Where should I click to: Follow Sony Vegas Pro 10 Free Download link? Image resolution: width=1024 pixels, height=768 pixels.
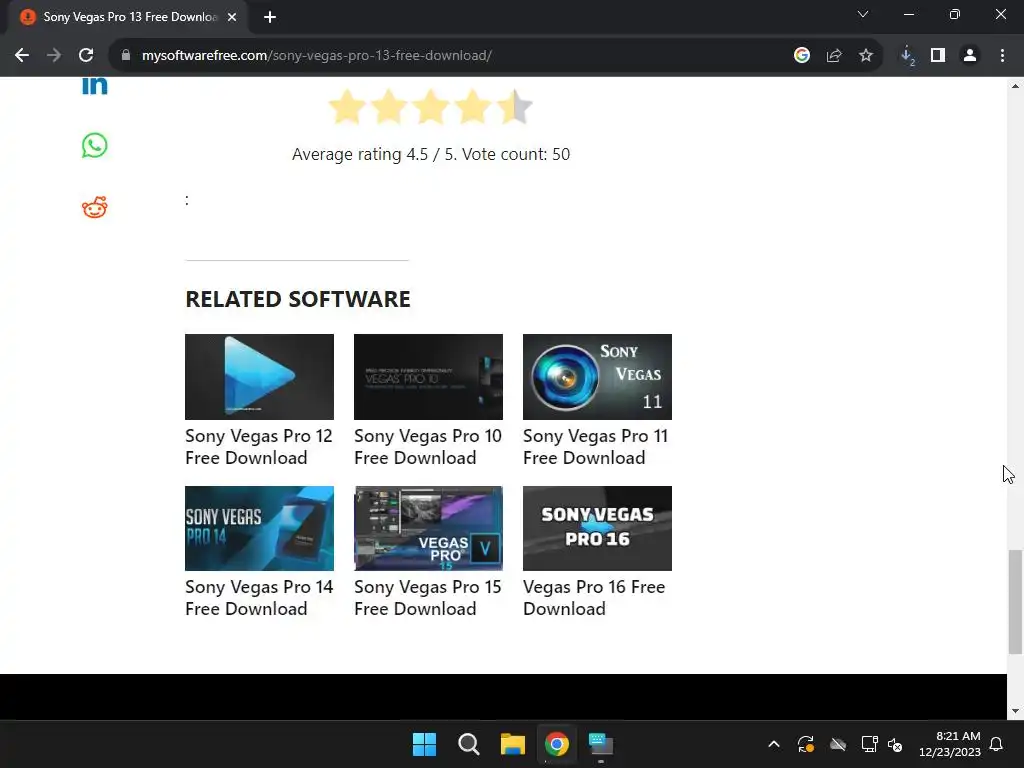tap(428, 447)
